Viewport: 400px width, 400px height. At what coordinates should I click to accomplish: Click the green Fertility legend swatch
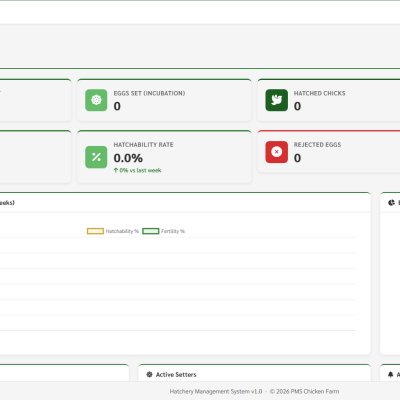click(151, 231)
